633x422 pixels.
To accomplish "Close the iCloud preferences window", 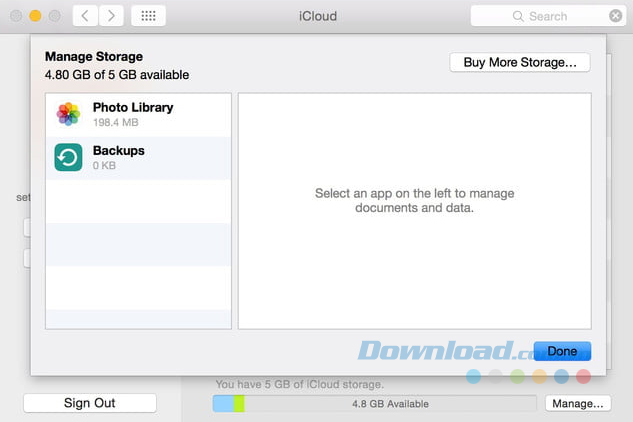I will tap(15, 16).
